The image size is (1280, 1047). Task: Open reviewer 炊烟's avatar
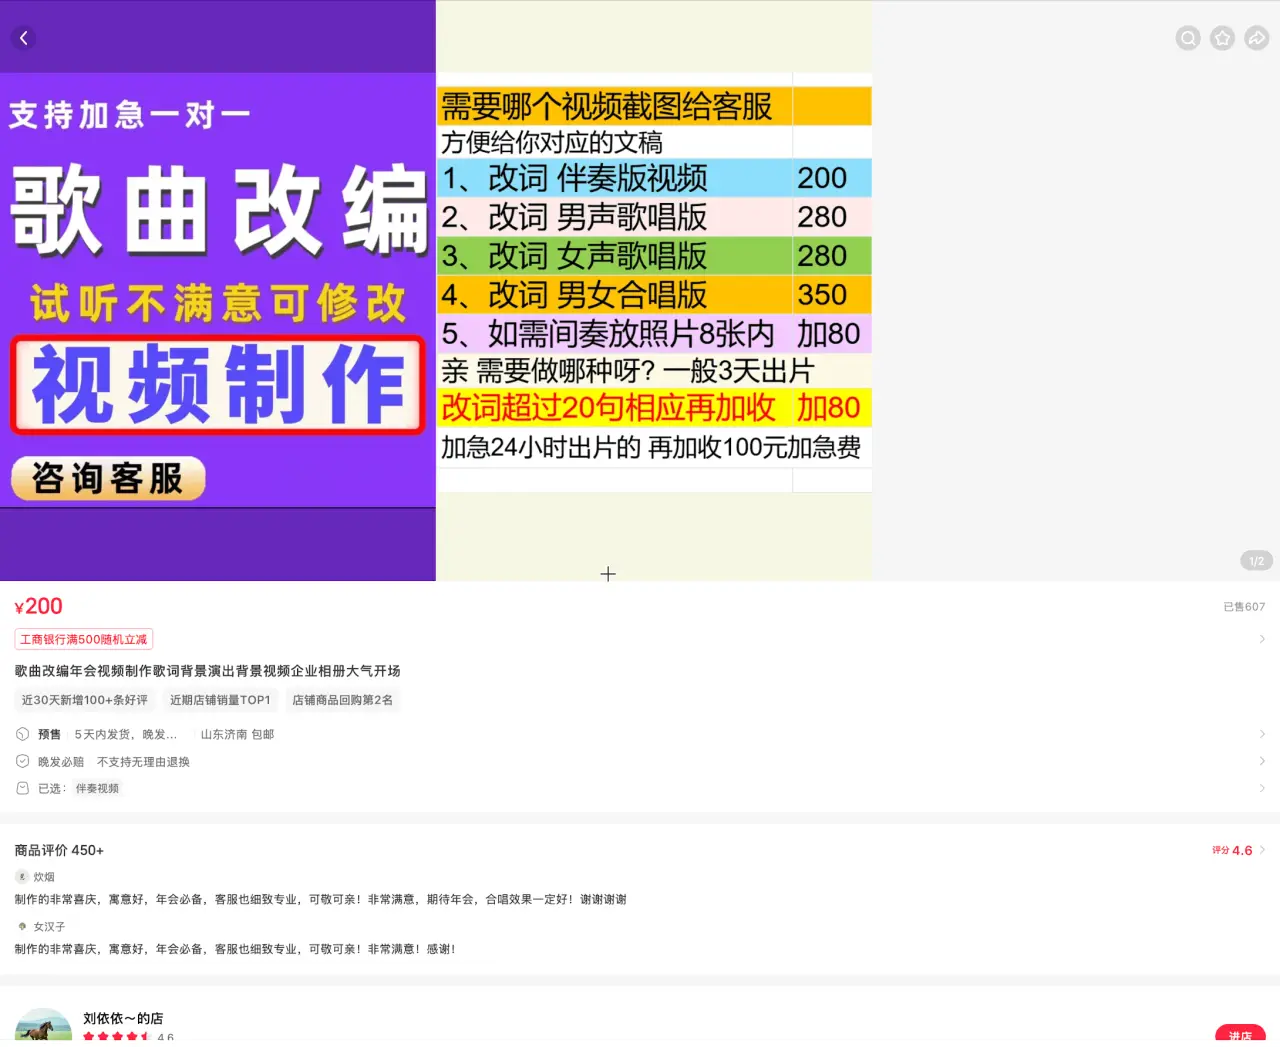[x=22, y=877]
